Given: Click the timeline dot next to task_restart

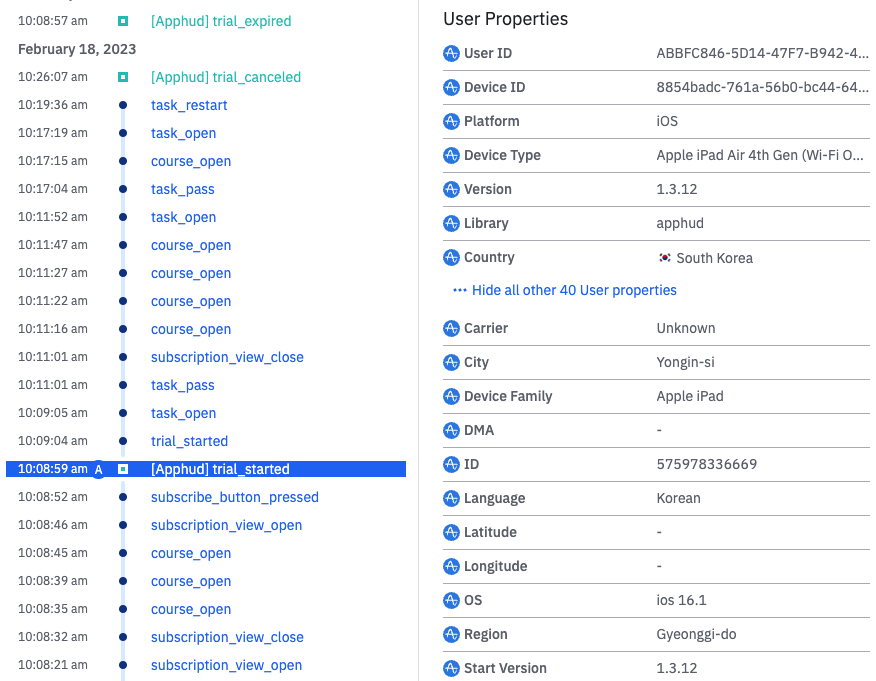Looking at the screenshot, I should [x=123, y=105].
